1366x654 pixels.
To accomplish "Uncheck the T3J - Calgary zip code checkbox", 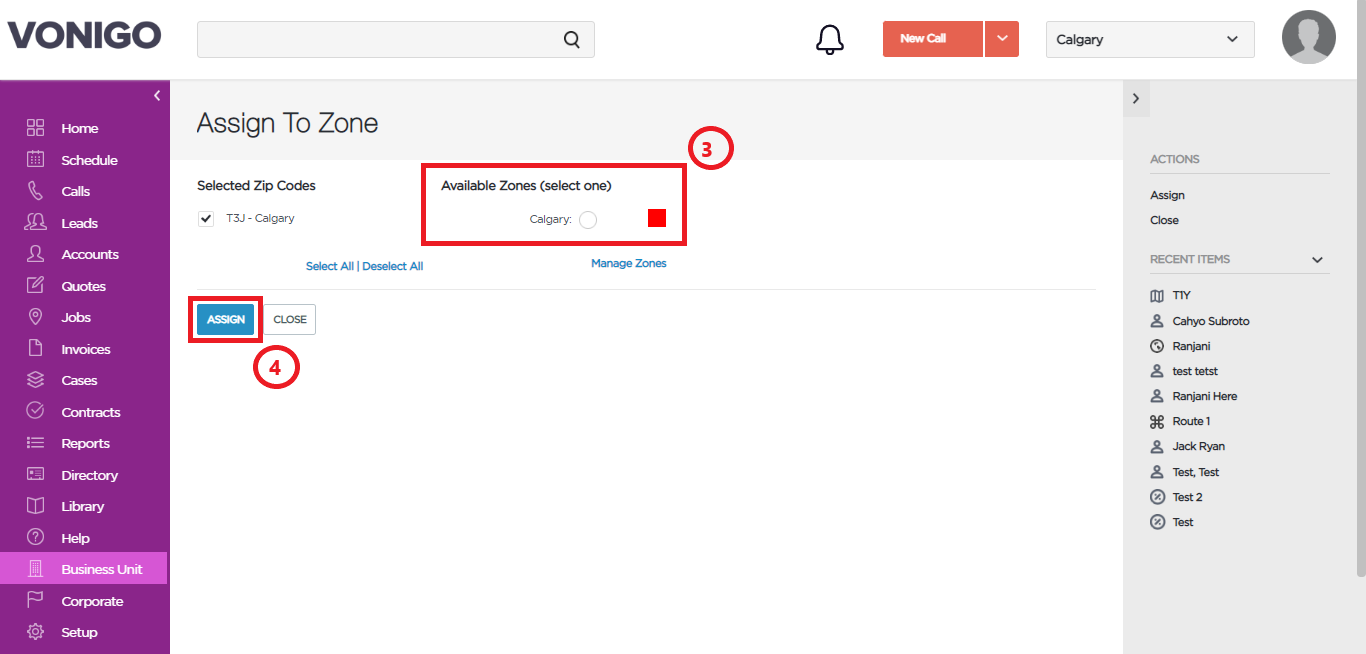I will 206,219.
